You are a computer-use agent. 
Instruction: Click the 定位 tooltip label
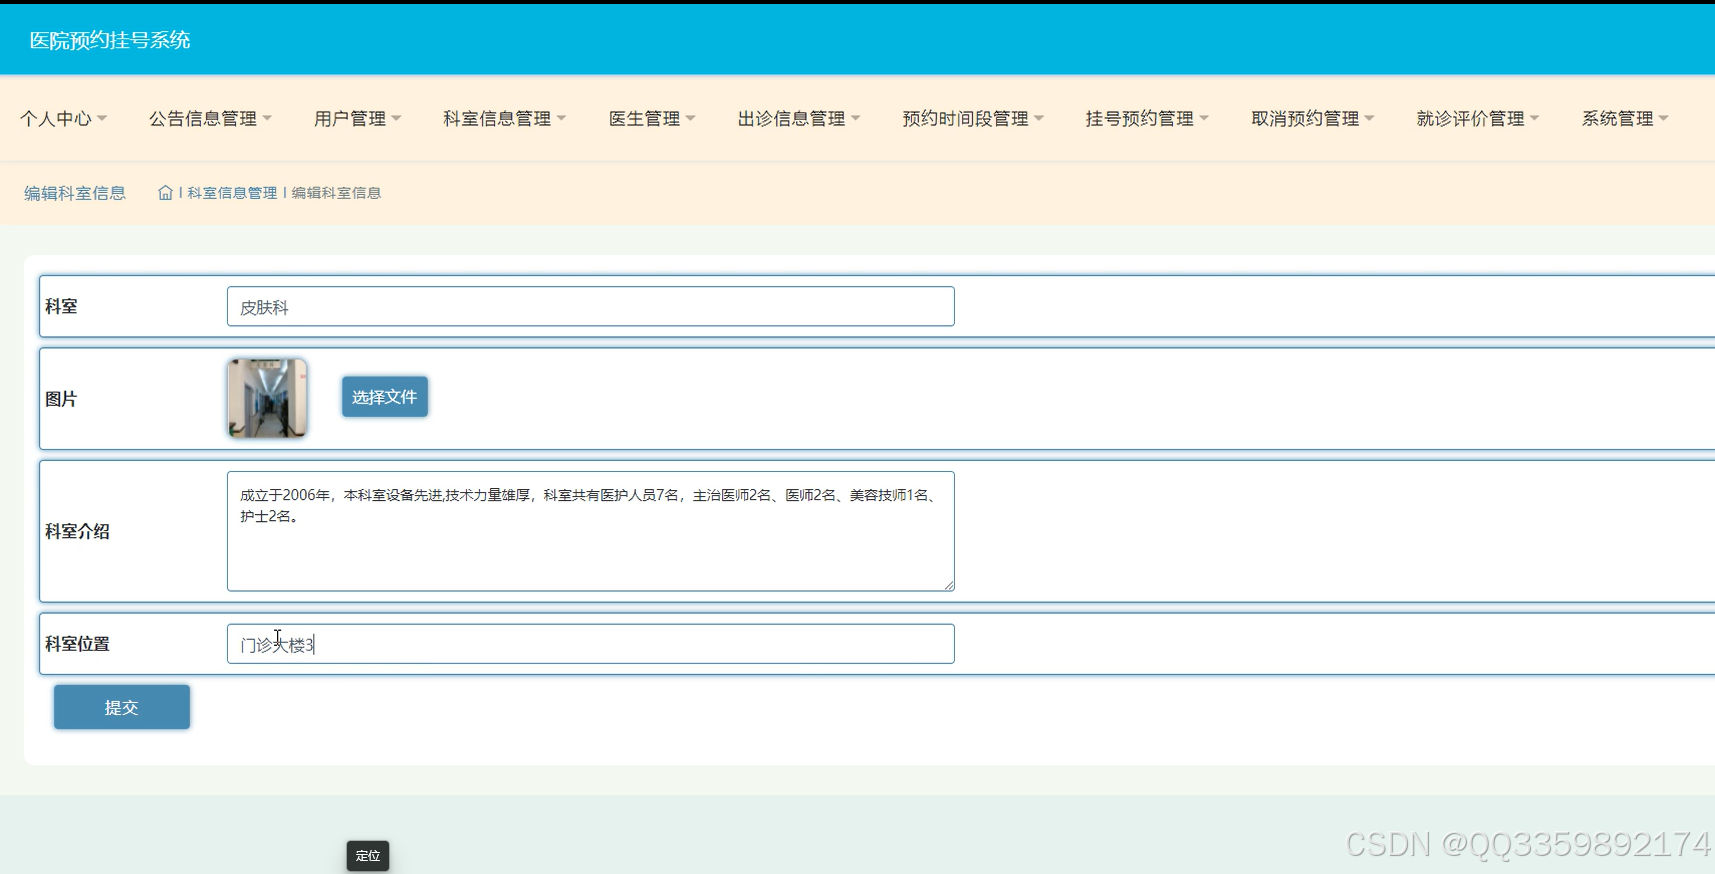(x=368, y=856)
